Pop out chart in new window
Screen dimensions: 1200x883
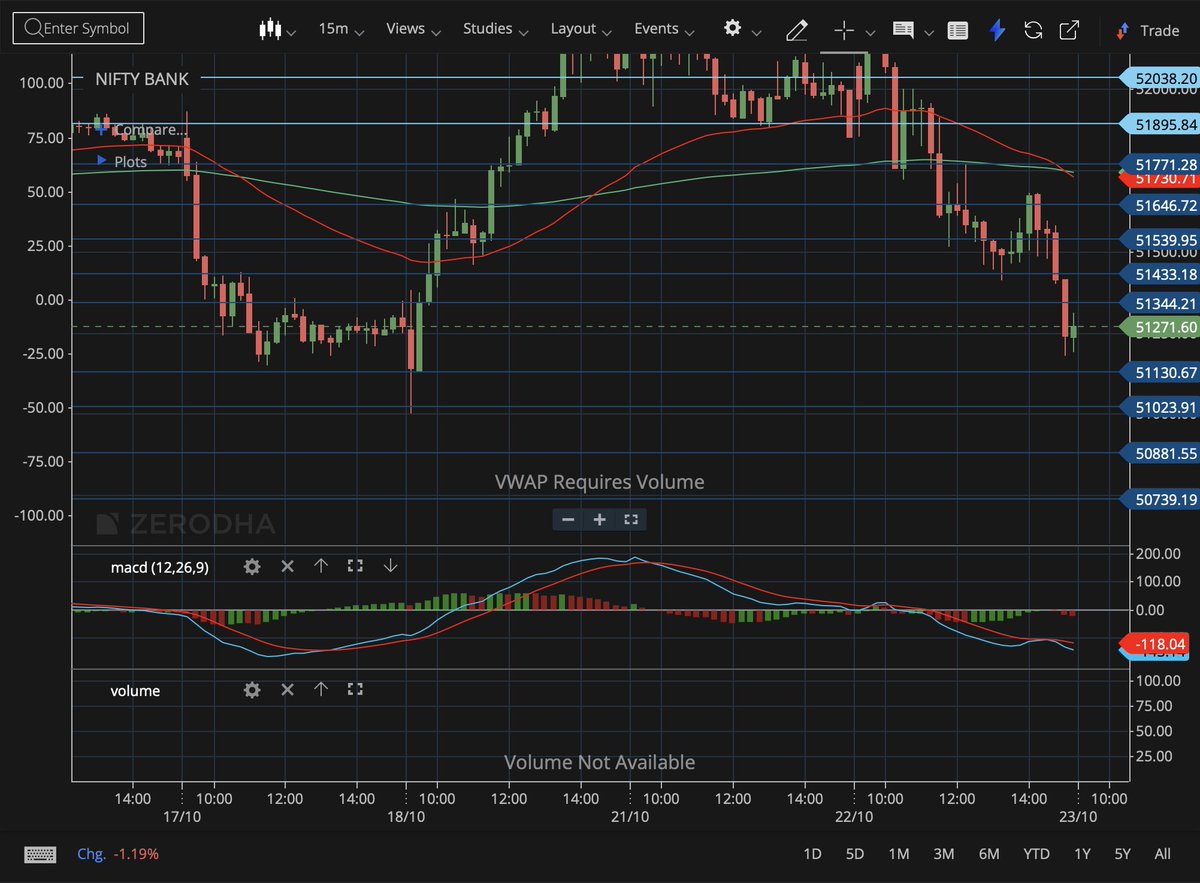tap(1069, 29)
